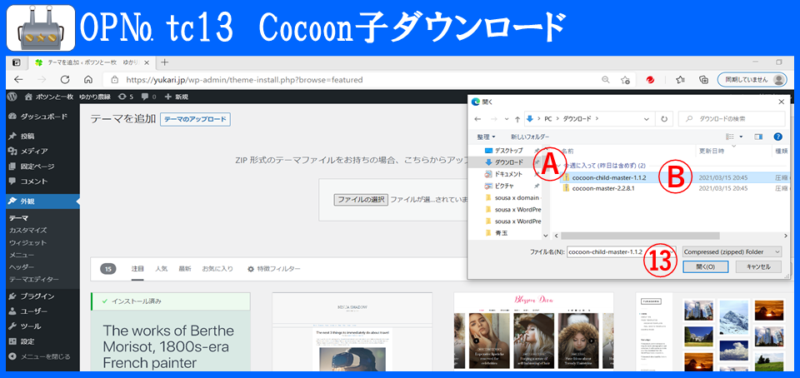Switch to the 人気 theme filter tab
The width and height of the screenshot is (800, 378).
click(161, 269)
